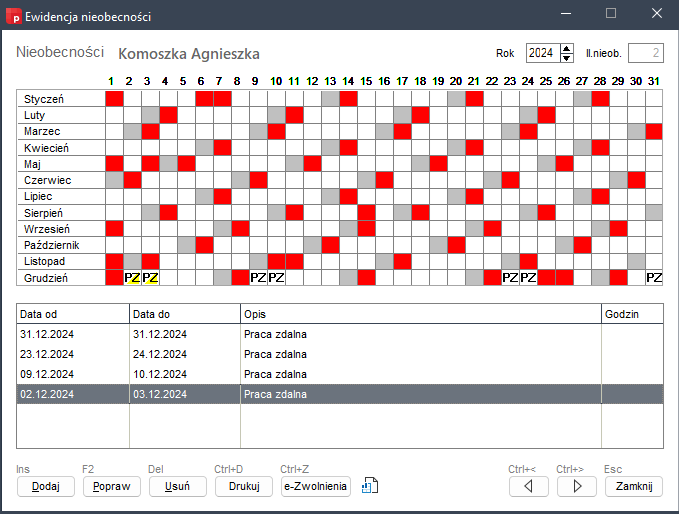679x514 pixels.
Task: Open e-Zwolnienia
Action: 315,487
